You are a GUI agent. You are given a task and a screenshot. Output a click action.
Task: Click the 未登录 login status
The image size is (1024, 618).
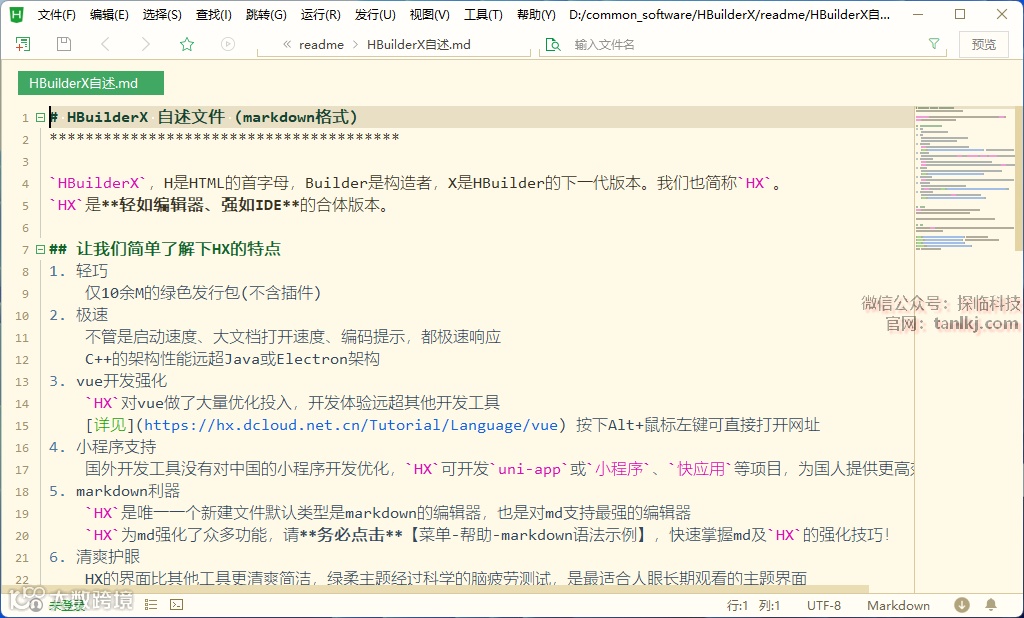[x=67, y=606]
